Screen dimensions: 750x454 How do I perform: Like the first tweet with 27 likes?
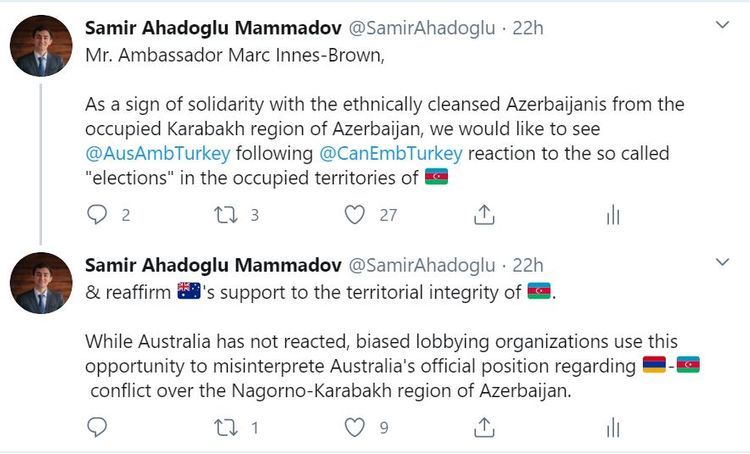354,215
